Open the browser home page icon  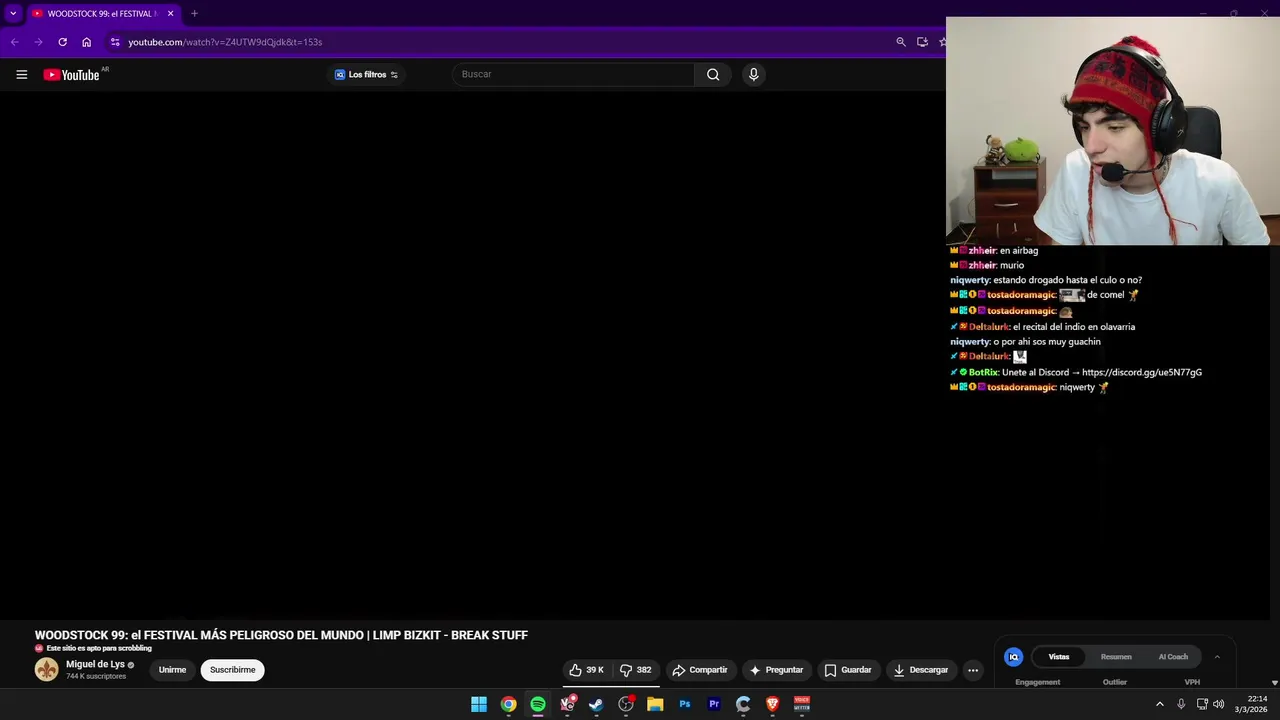(86, 42)
